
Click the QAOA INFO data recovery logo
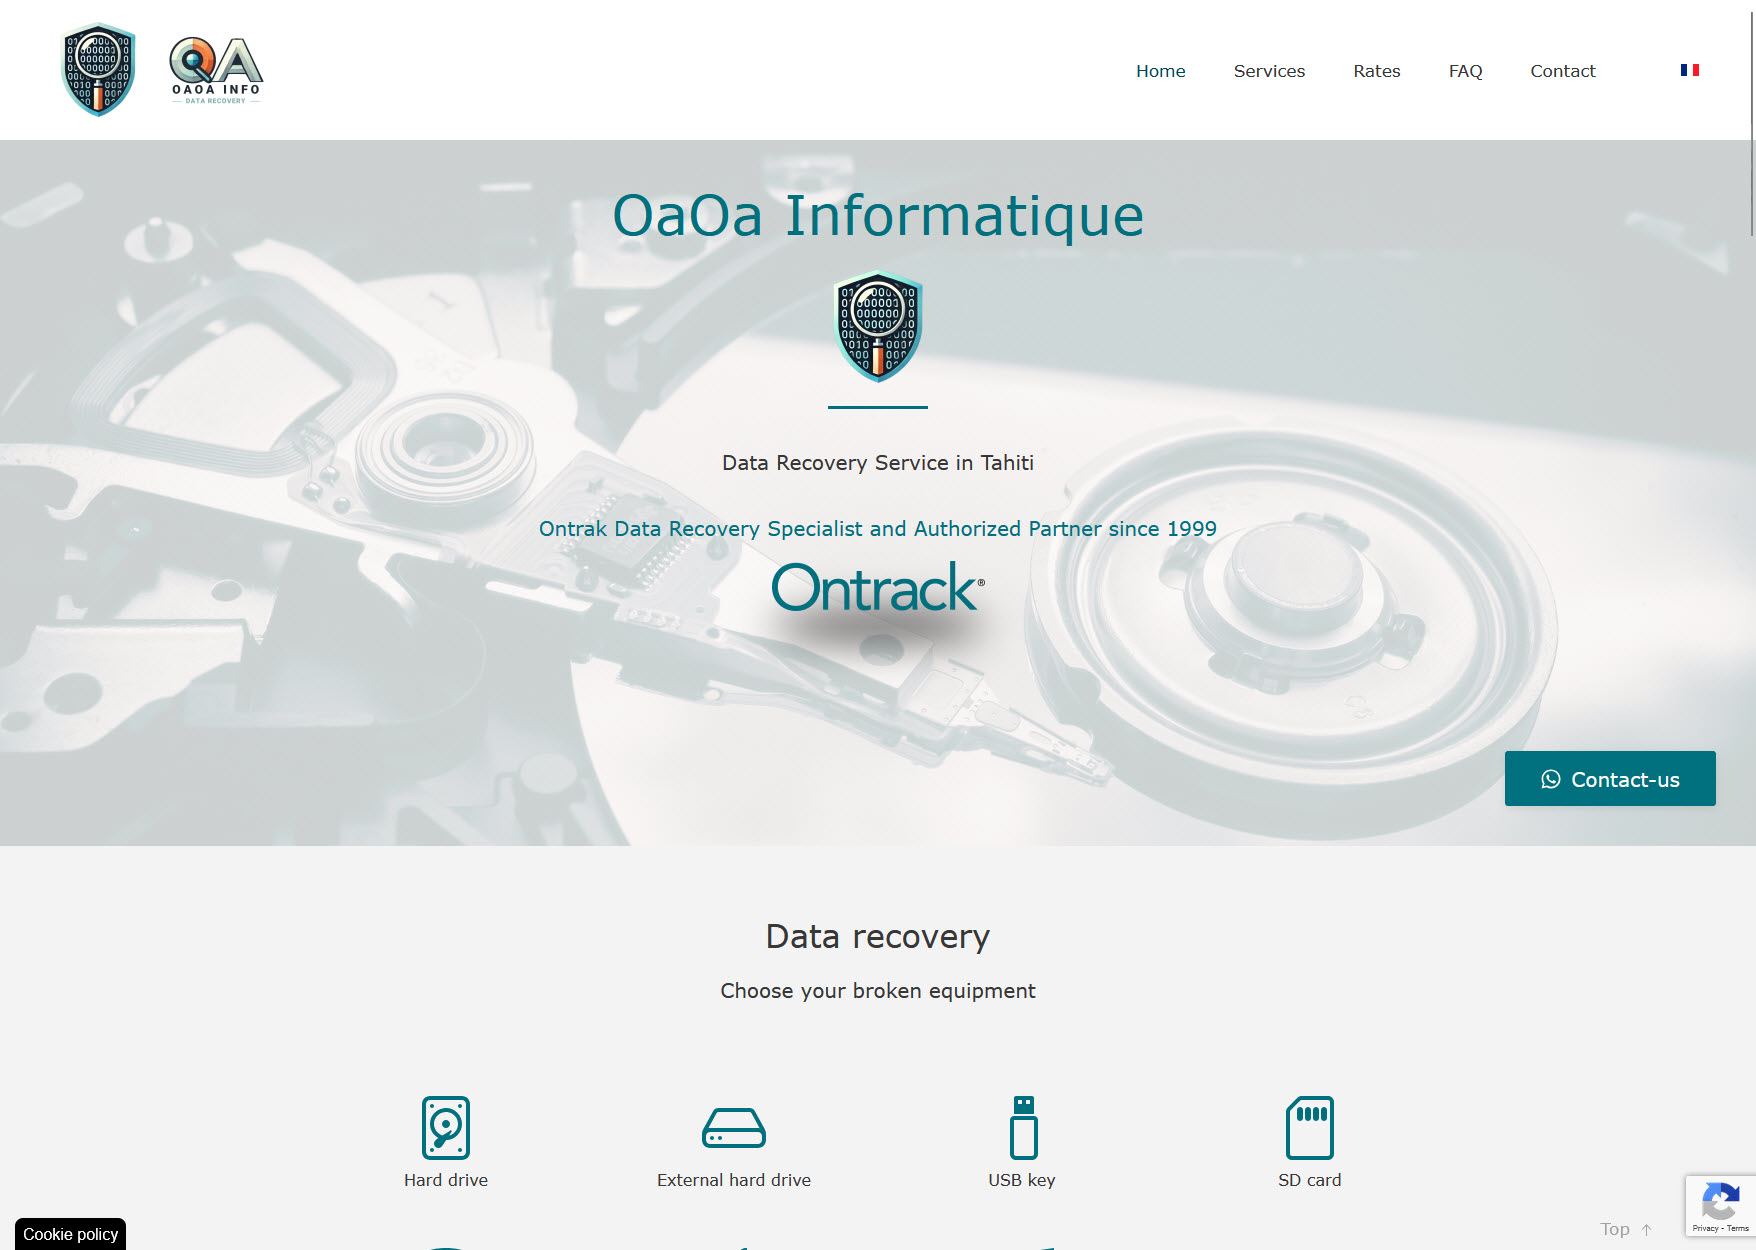pyautogui.click(x=214, y=70)
